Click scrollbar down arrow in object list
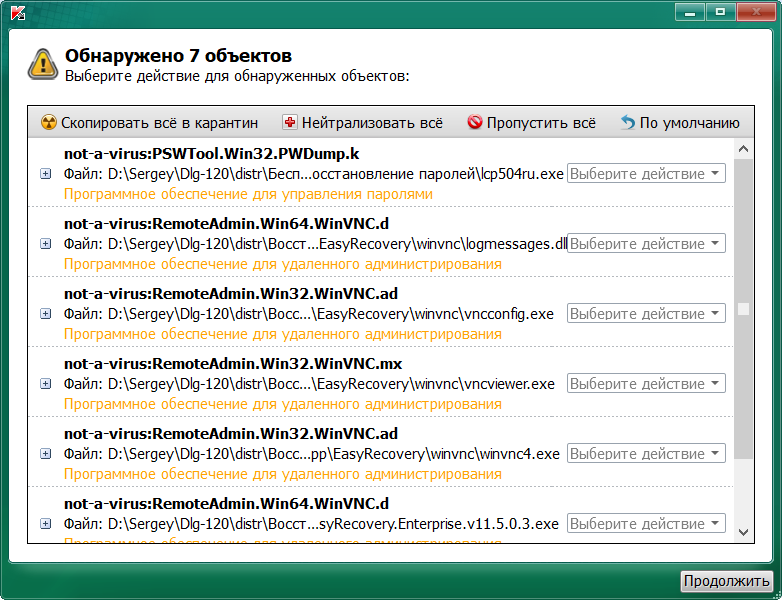The width and height of the screenshot is (782, 600). [x=743, y=533]
